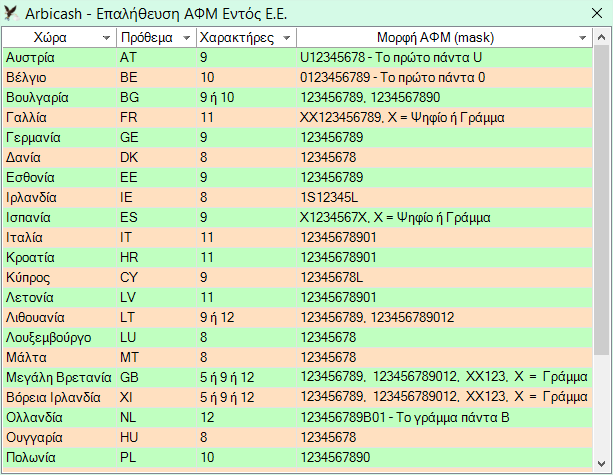Open the Χώρα column filter dropdown
This screenshot has height=475, width=613.
click(106, 38)
